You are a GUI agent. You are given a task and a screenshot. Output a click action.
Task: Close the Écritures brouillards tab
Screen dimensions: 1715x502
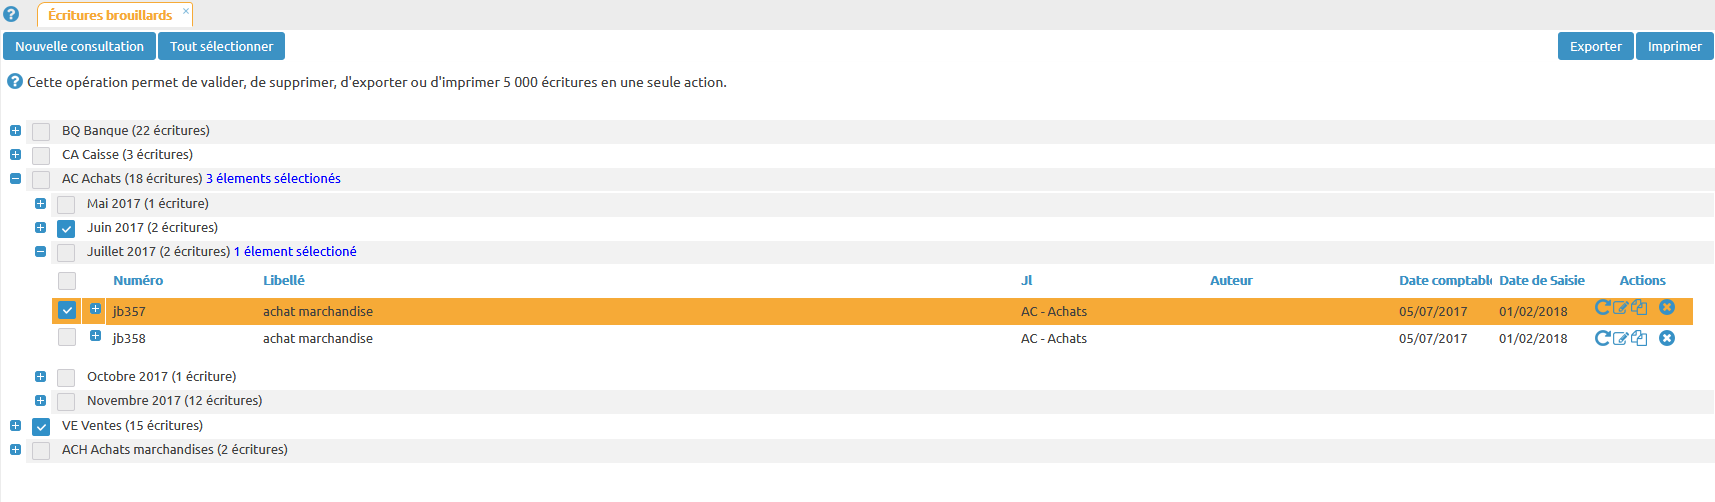pos(186,11)
